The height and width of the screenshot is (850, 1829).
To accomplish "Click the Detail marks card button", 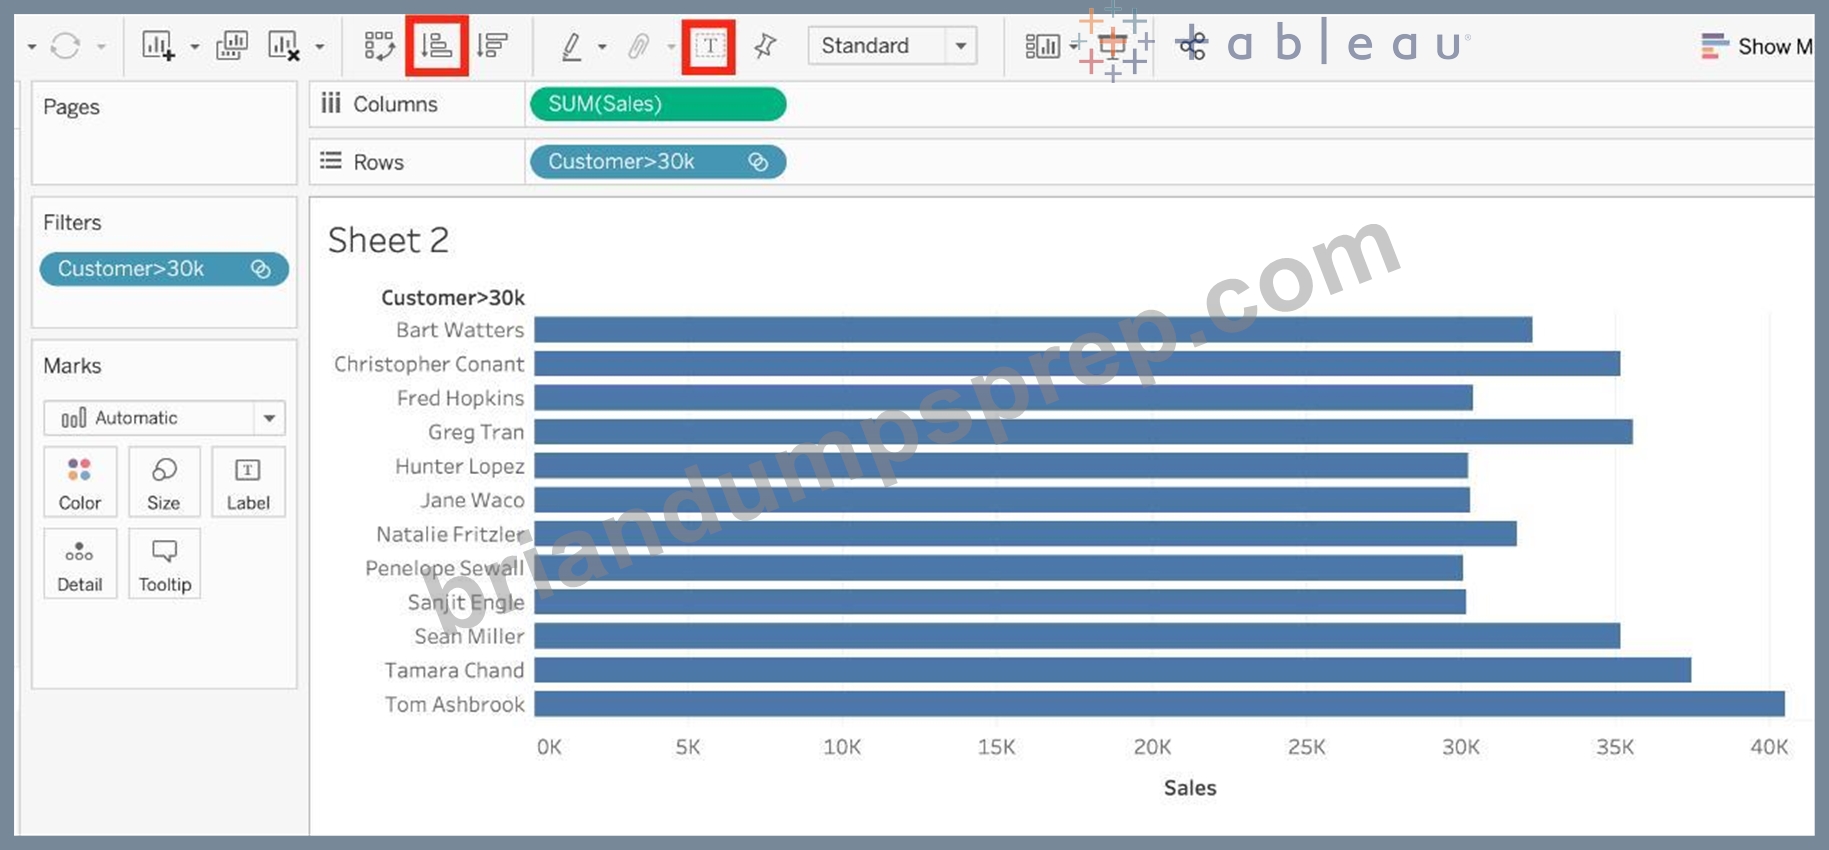I will coord(80,564).
